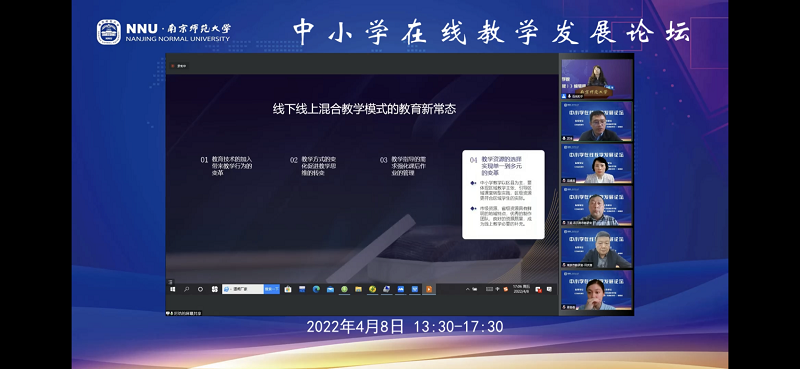This screenshot has width=800, height=369.
Task: Open the Task View widgets icon
Action: click(x=215, y=289)
